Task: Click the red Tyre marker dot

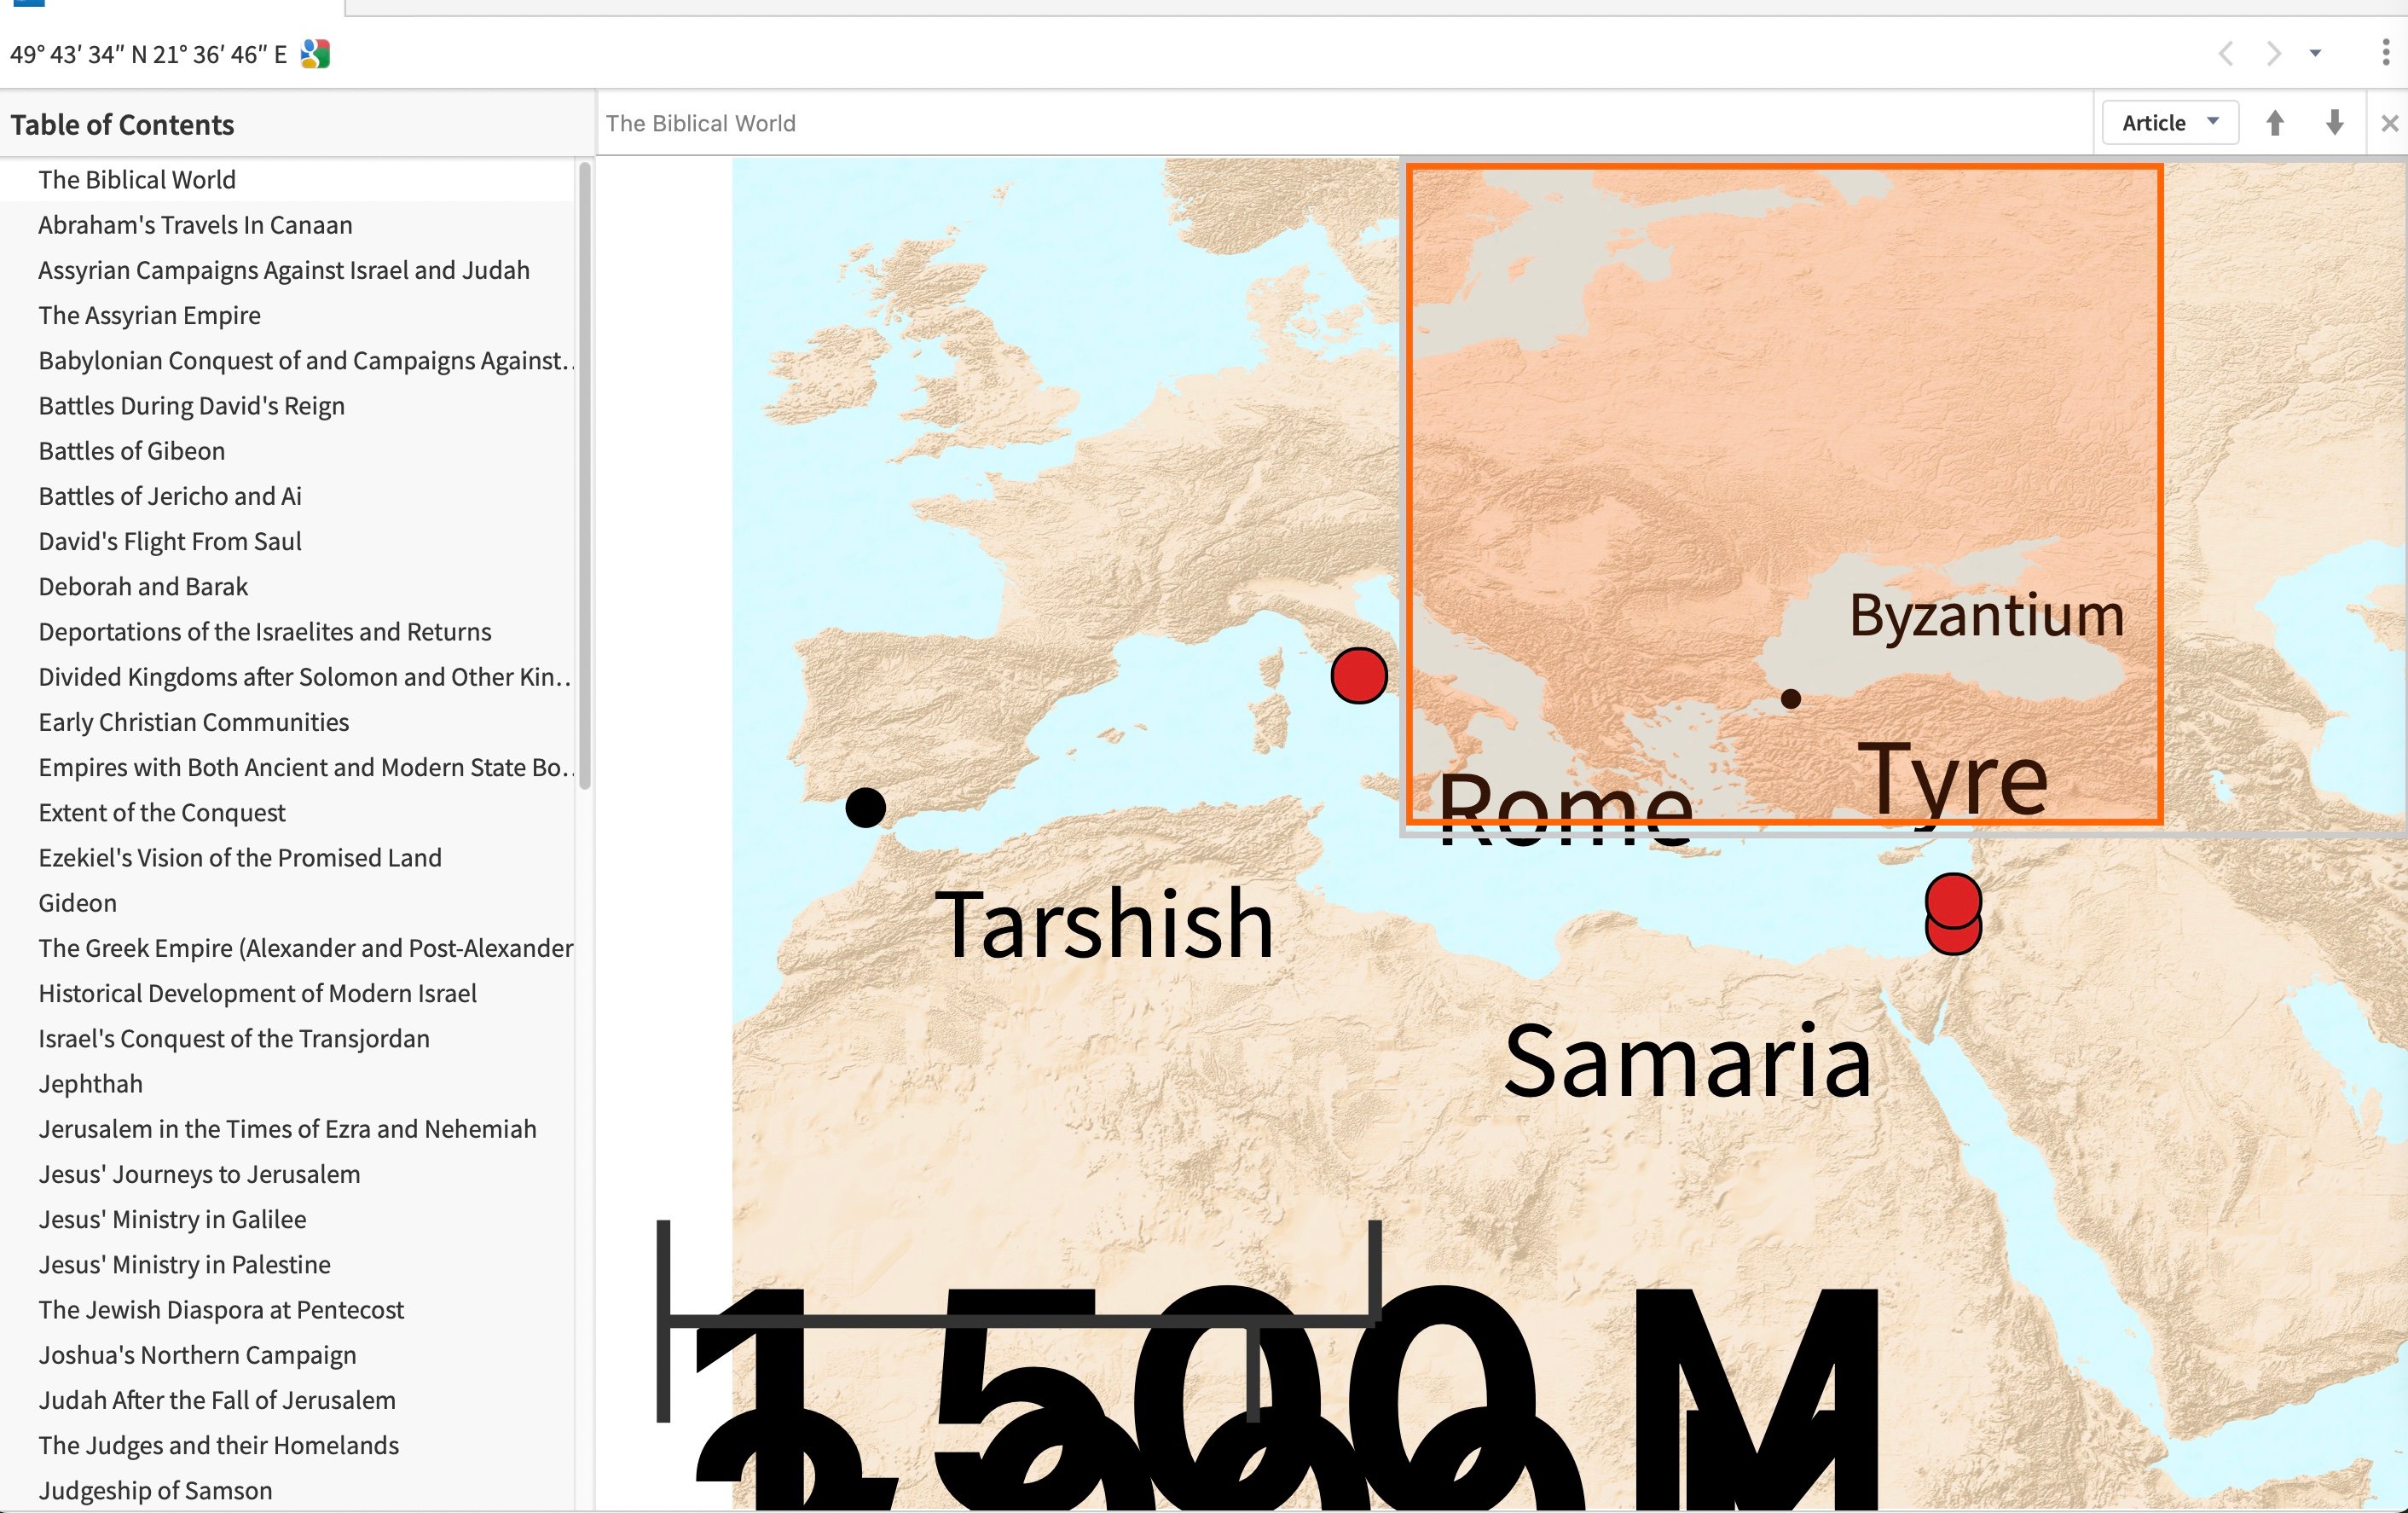Action: 1952,901
